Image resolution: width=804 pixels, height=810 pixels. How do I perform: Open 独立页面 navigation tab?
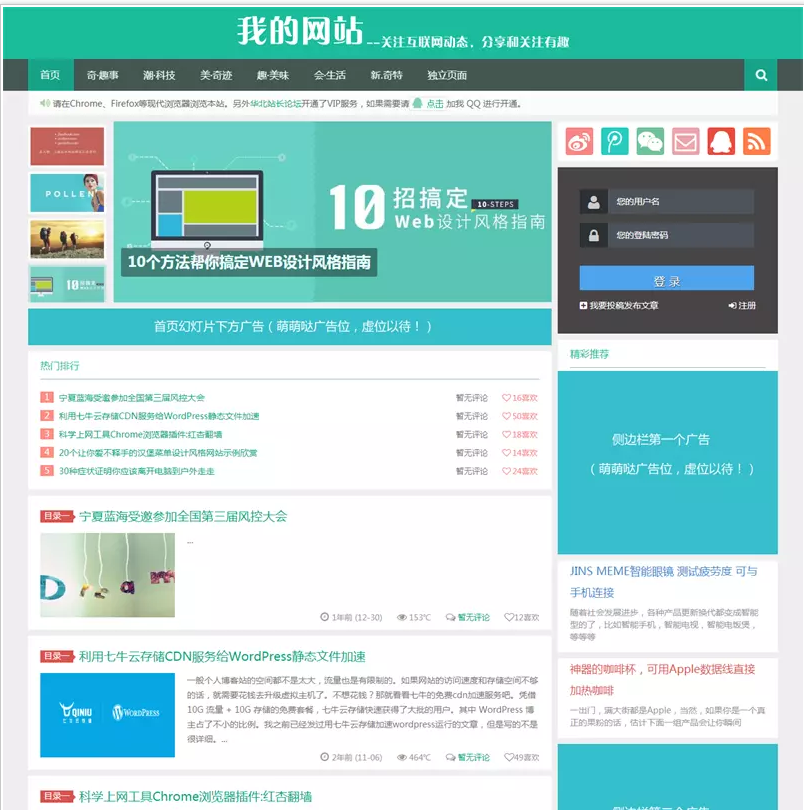(x=447, y=75)
